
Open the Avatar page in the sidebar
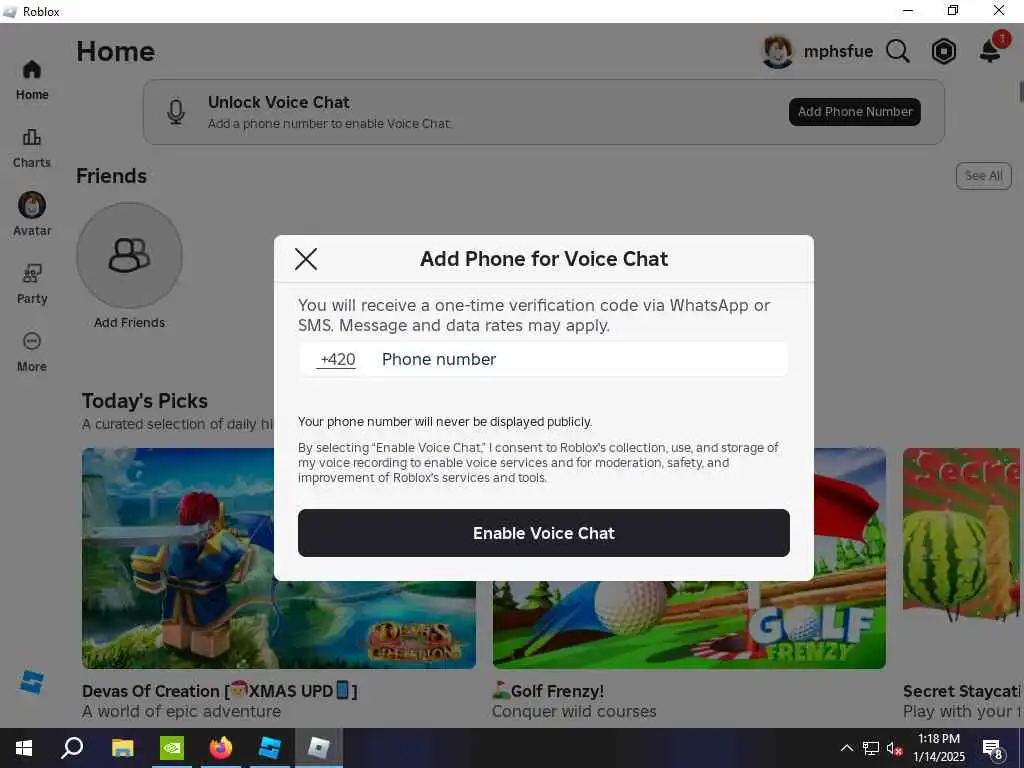[x=32, y=215]
